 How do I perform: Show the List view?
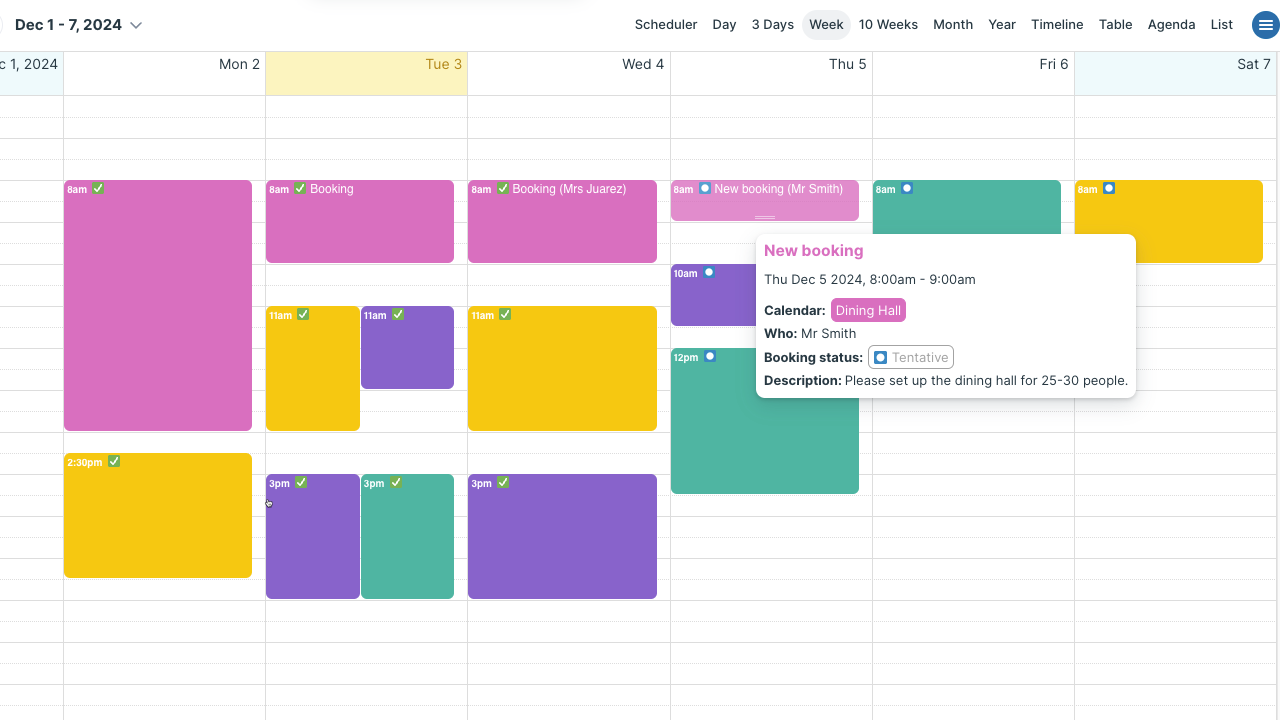1222,25
